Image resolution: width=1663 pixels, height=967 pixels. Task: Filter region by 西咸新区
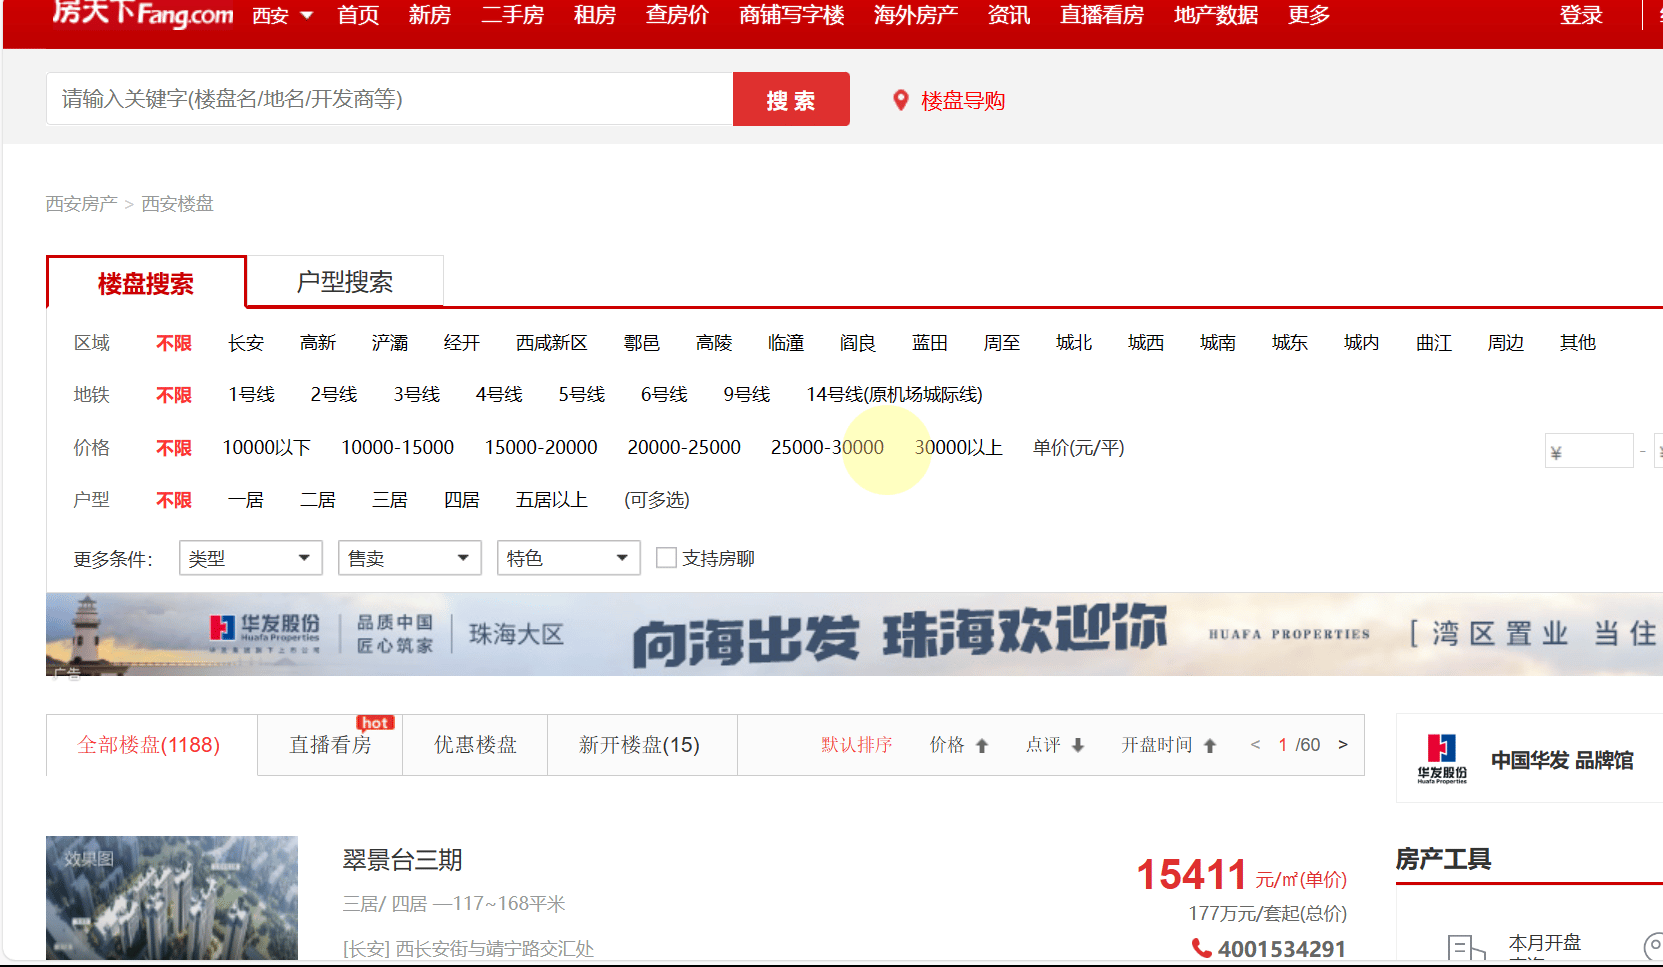point(552,343)
